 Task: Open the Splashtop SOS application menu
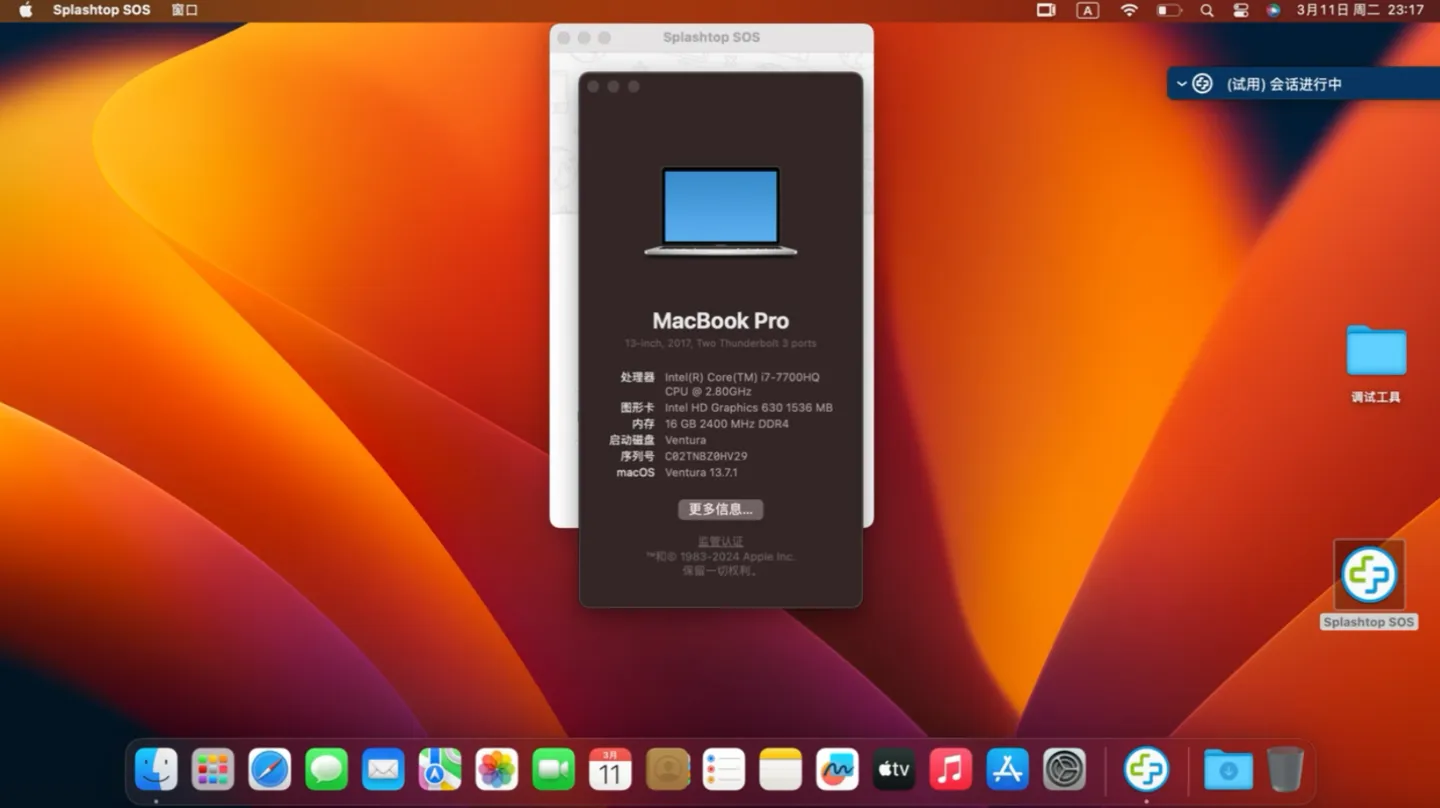click(x=100, y=10)
